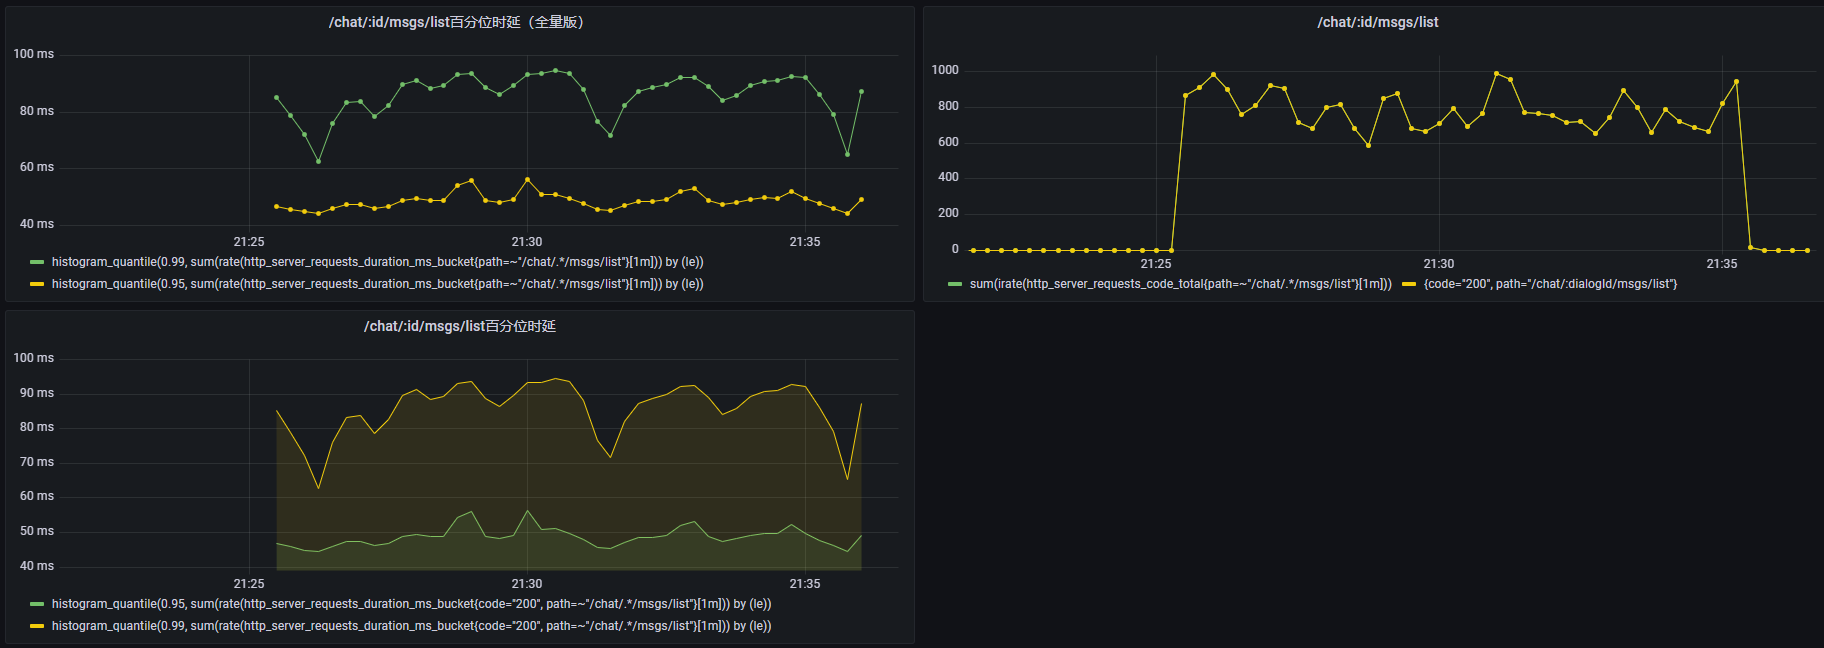Click the 40 ms y-axis label in the bottom panel
This screenshot has width=1824, height=648.
(37, 566)
